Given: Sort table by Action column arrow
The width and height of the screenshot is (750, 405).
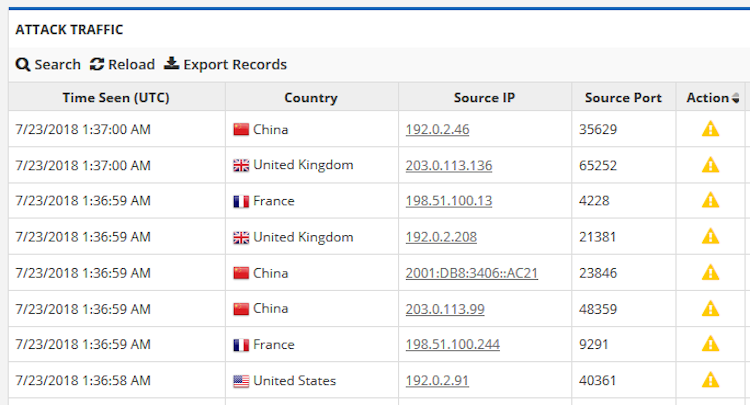Looking at the screenshot, I should [x=736, y=98].
